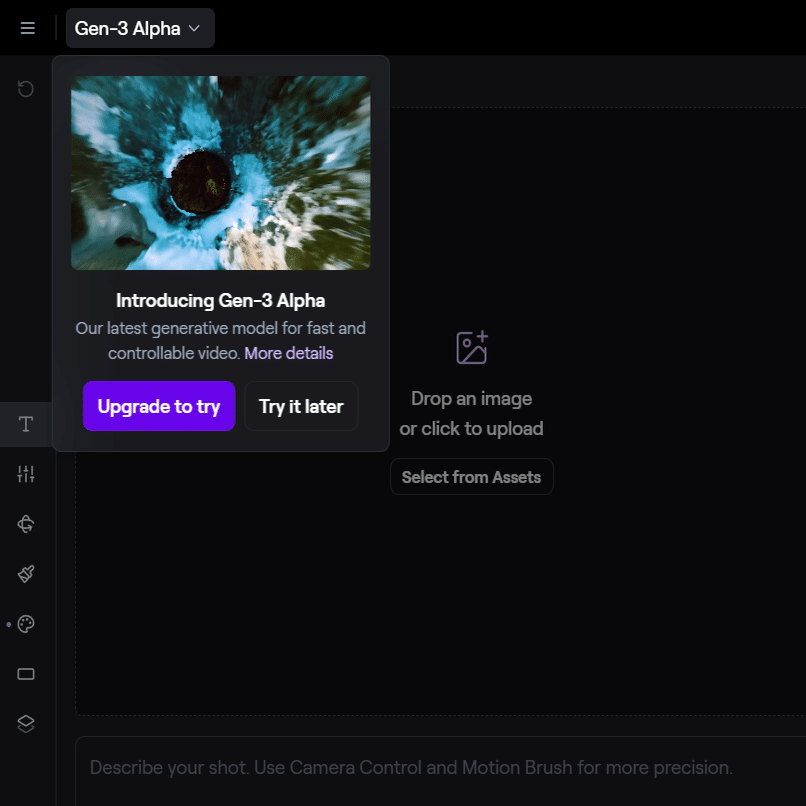Click the add image upload icon
The width and height of the screenshot is (806, 806).
[x=472, y=347]
